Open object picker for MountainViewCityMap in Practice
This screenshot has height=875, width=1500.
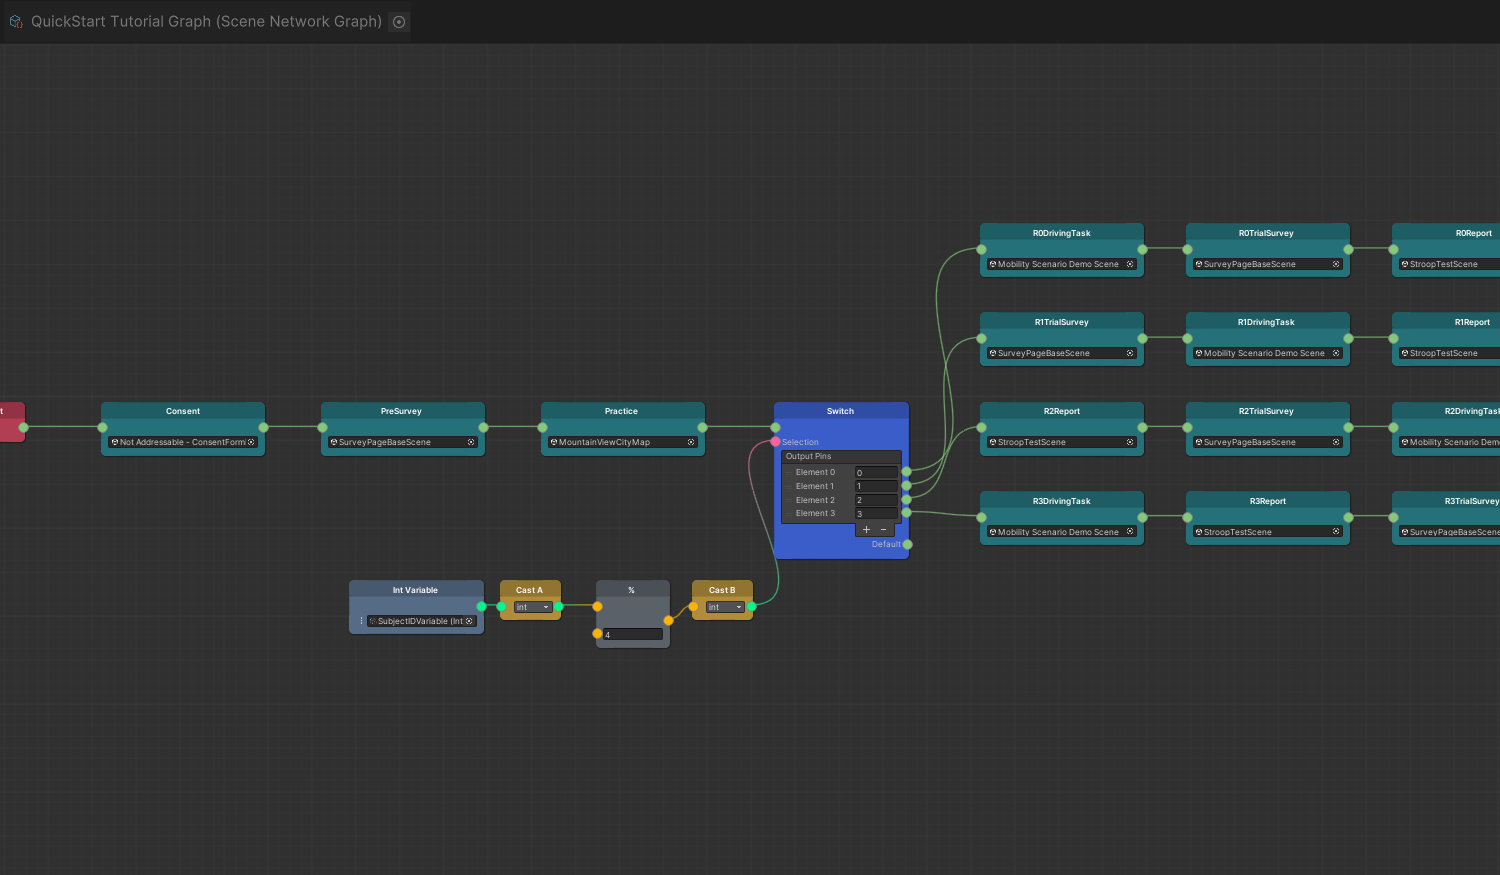pos(691,442)
